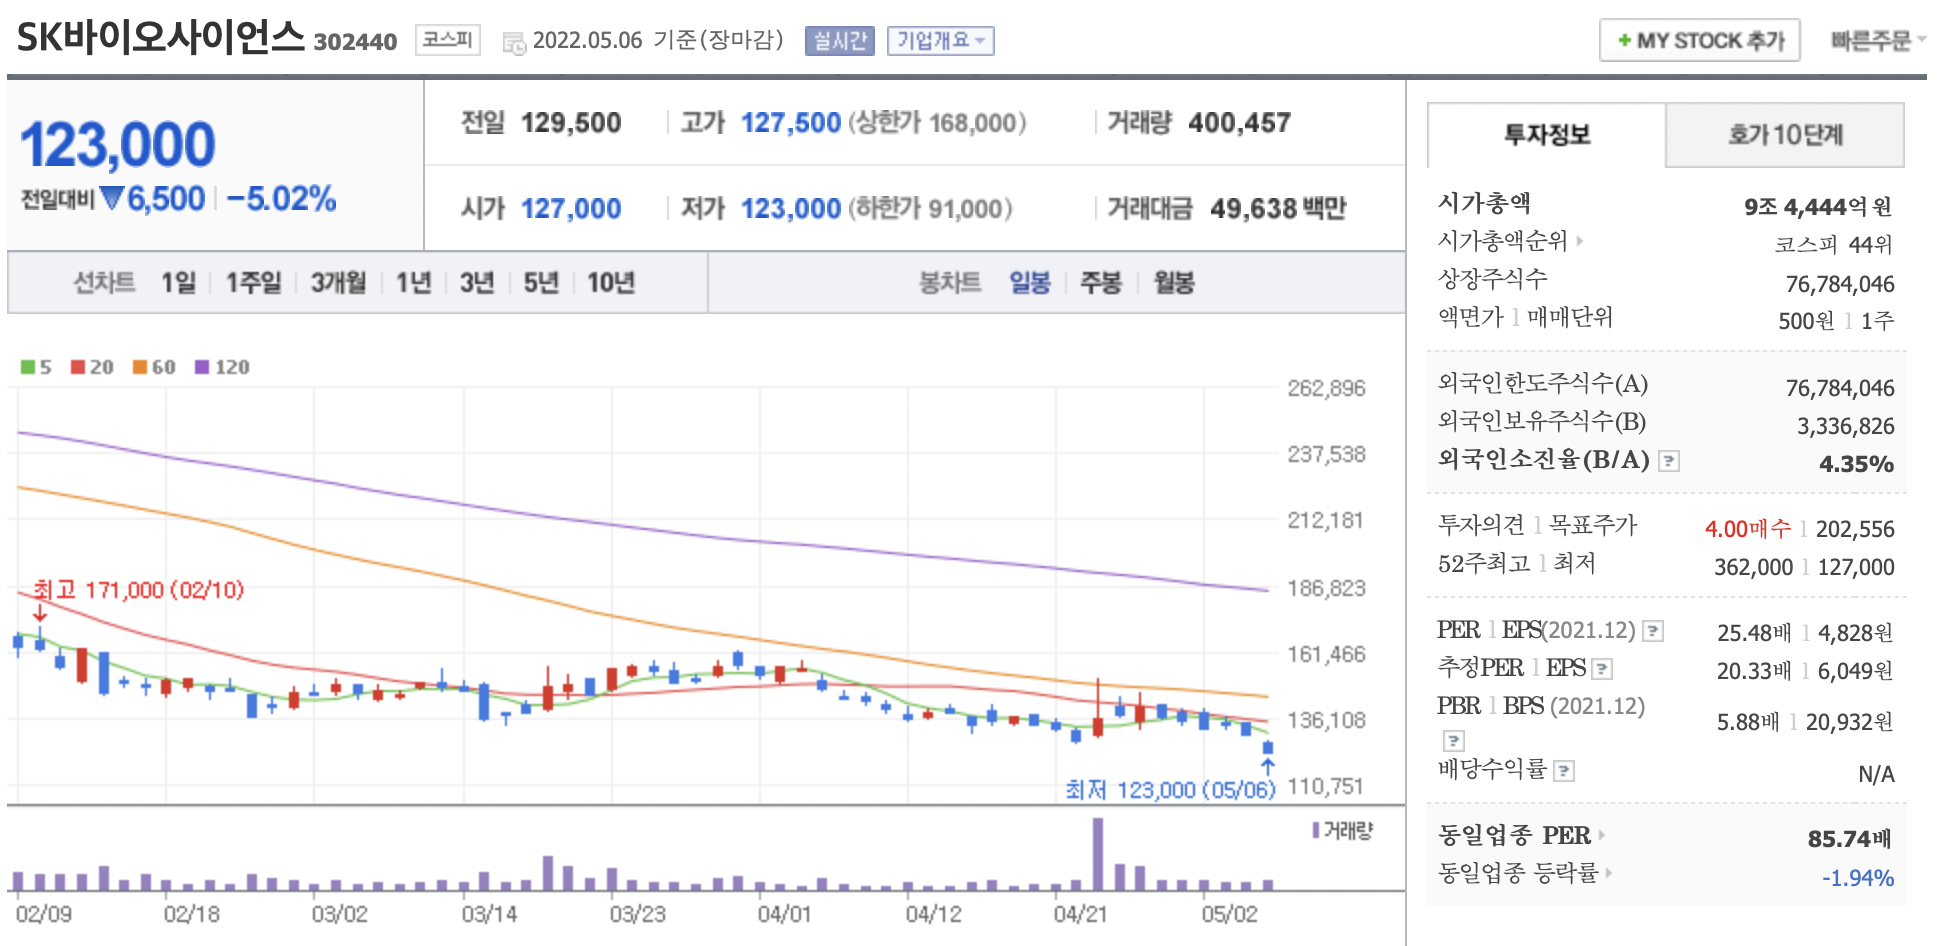Click purple 120-day moving average legend marker
Image resolution: width=1950 pixels, height=946 pixels.
(x=202, y=367)
